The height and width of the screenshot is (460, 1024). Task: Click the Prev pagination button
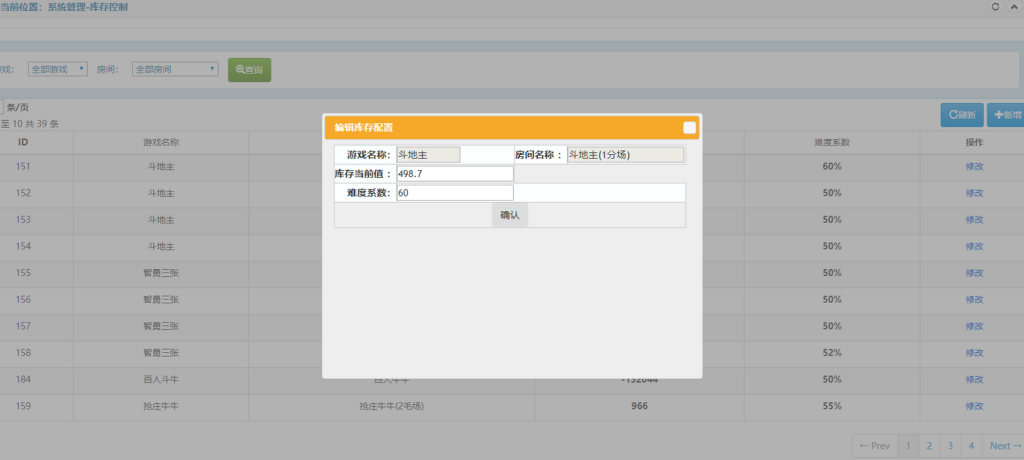(x=874, y=446)
